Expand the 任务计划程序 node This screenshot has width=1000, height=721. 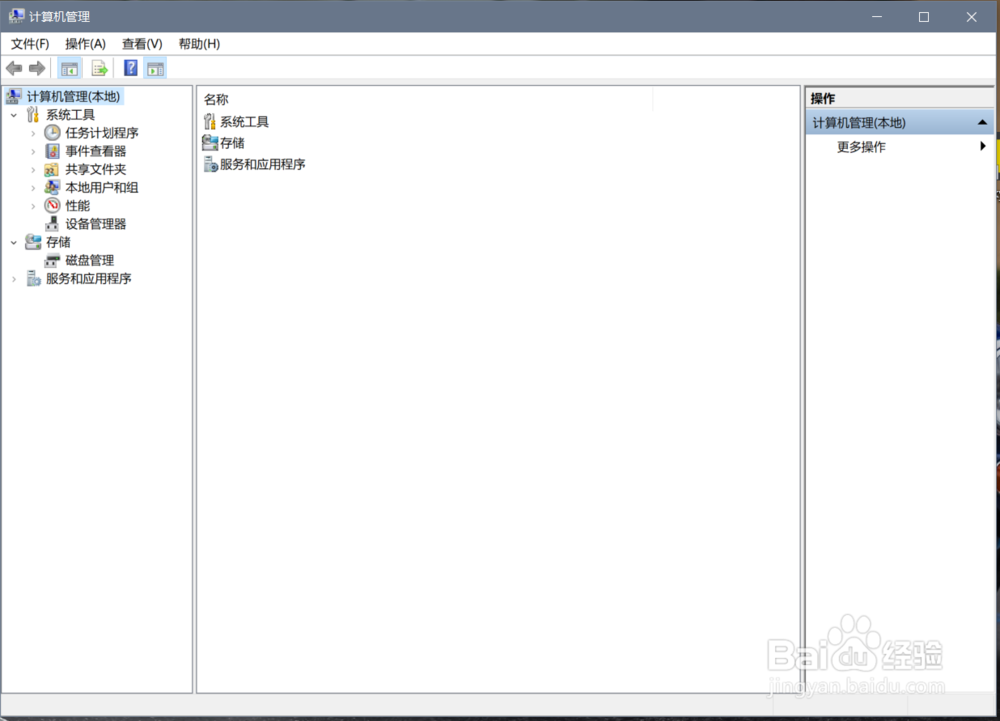[x=33, y=133]
